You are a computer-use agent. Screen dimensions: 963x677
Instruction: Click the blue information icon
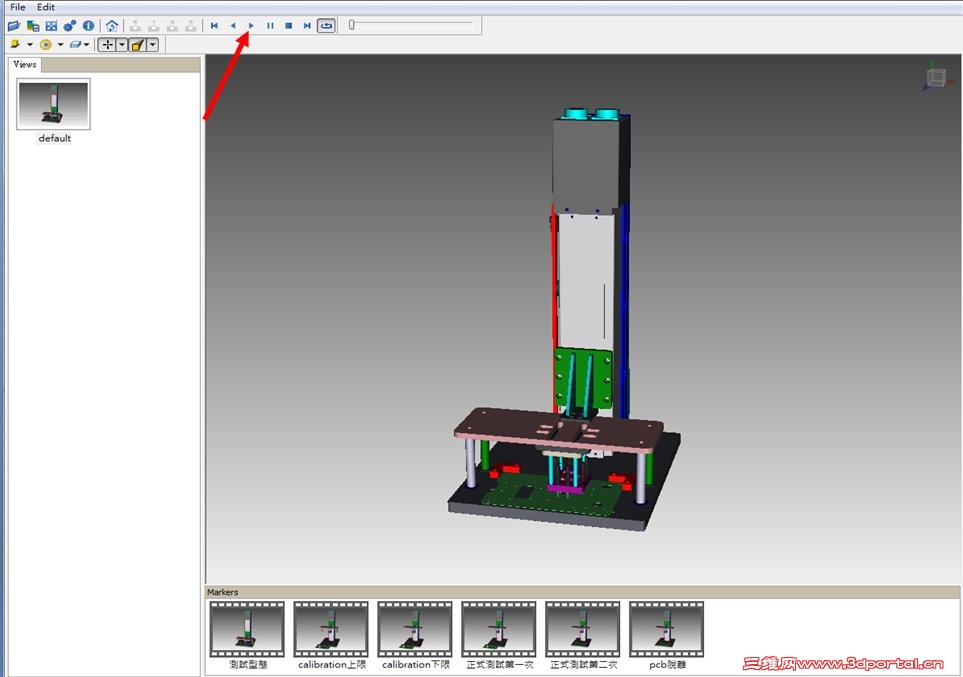88,26
